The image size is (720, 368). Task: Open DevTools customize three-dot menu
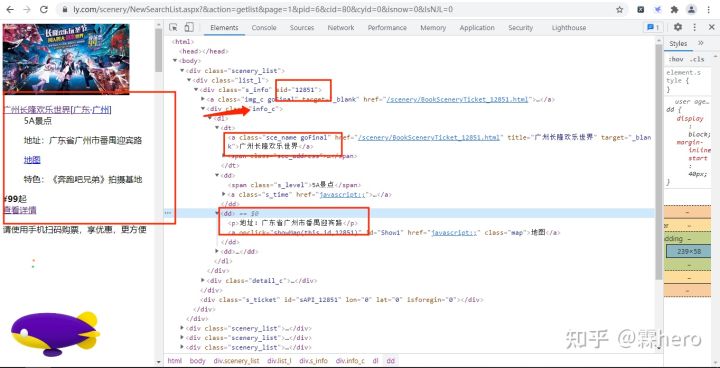pos(694,28)
